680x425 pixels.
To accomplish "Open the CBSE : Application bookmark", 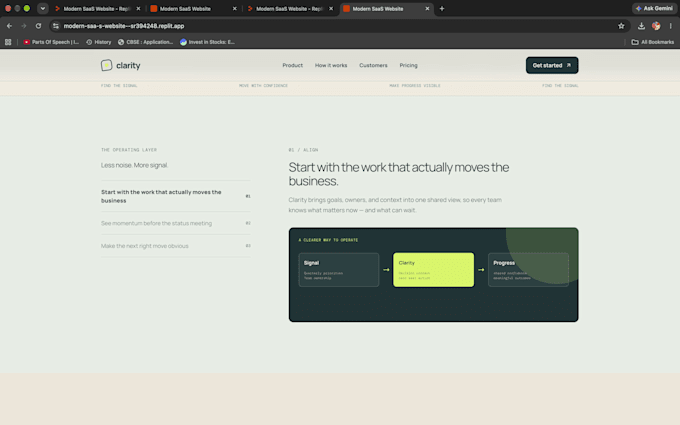I will click(x=145, y=42).
